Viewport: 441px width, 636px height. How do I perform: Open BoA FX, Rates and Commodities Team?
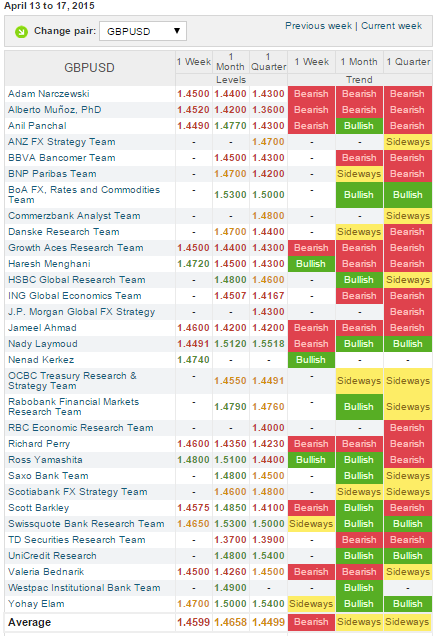[84, 195]
